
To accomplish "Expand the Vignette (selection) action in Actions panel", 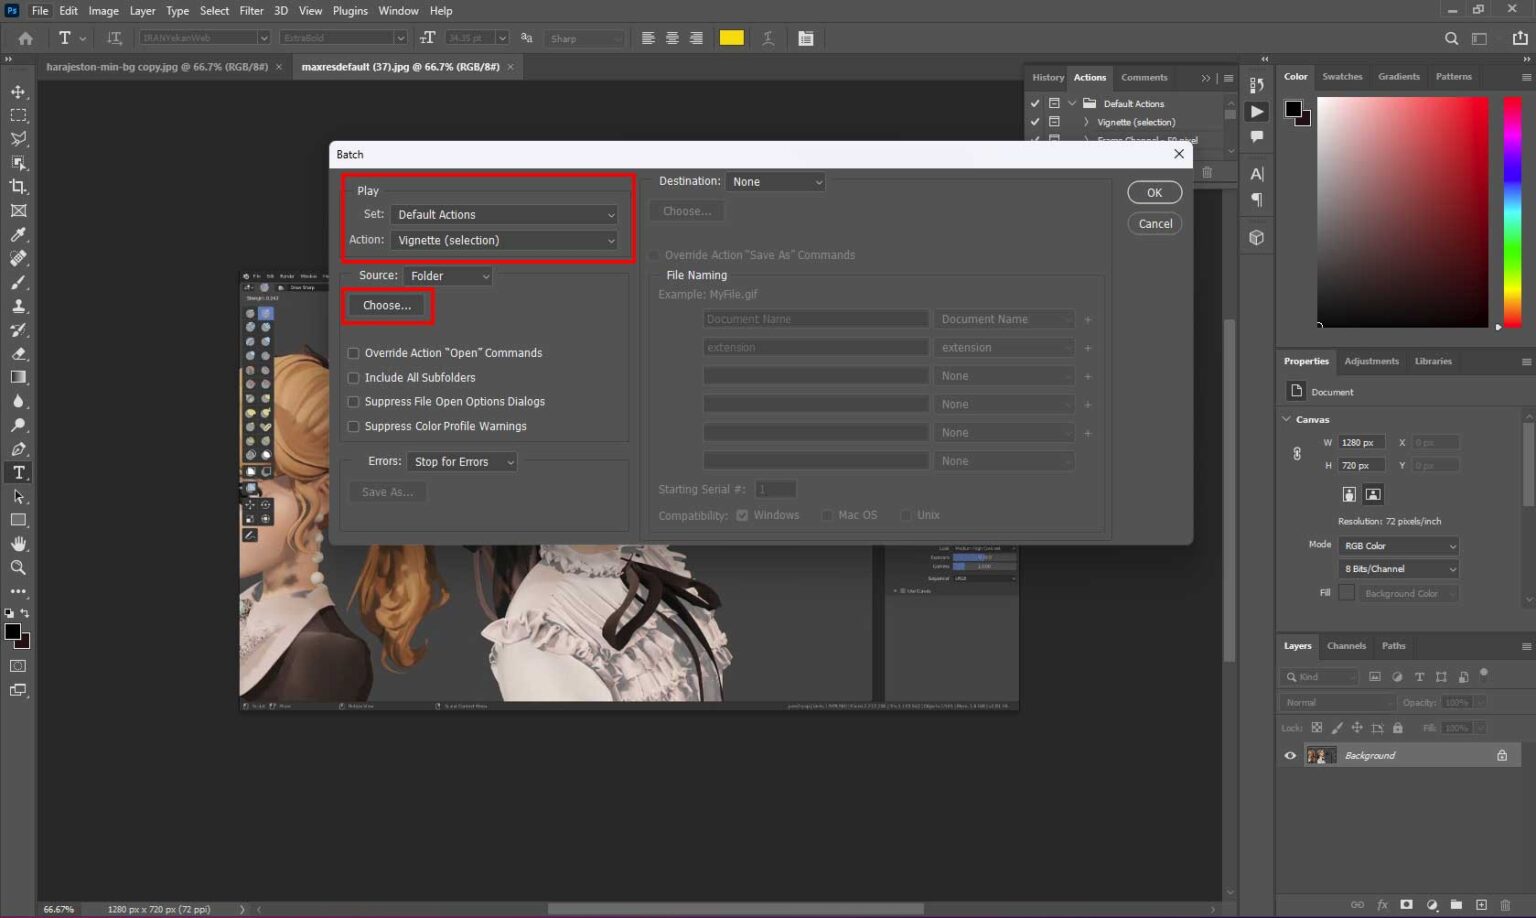I will pos(1086,122).
